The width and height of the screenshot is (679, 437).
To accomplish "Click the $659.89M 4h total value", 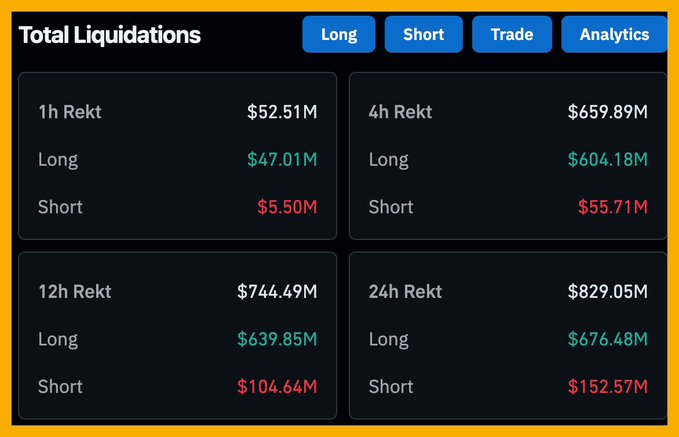I will 607,112.
